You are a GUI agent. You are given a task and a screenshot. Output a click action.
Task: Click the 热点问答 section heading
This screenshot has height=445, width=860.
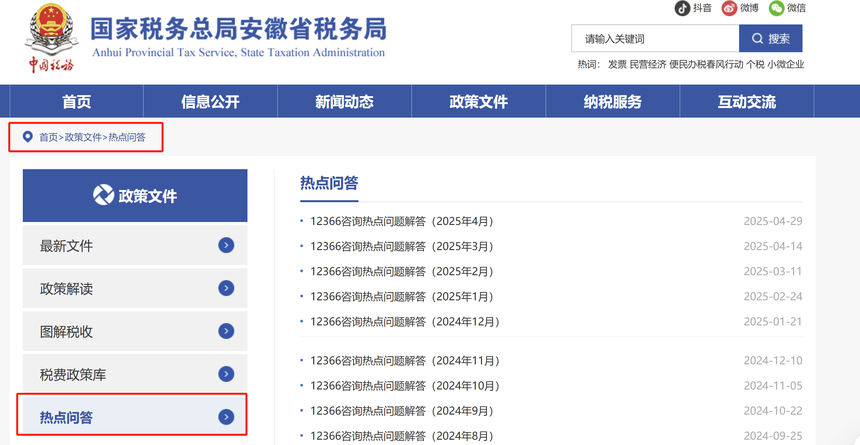pyautogui.click(x=329, y=183)
